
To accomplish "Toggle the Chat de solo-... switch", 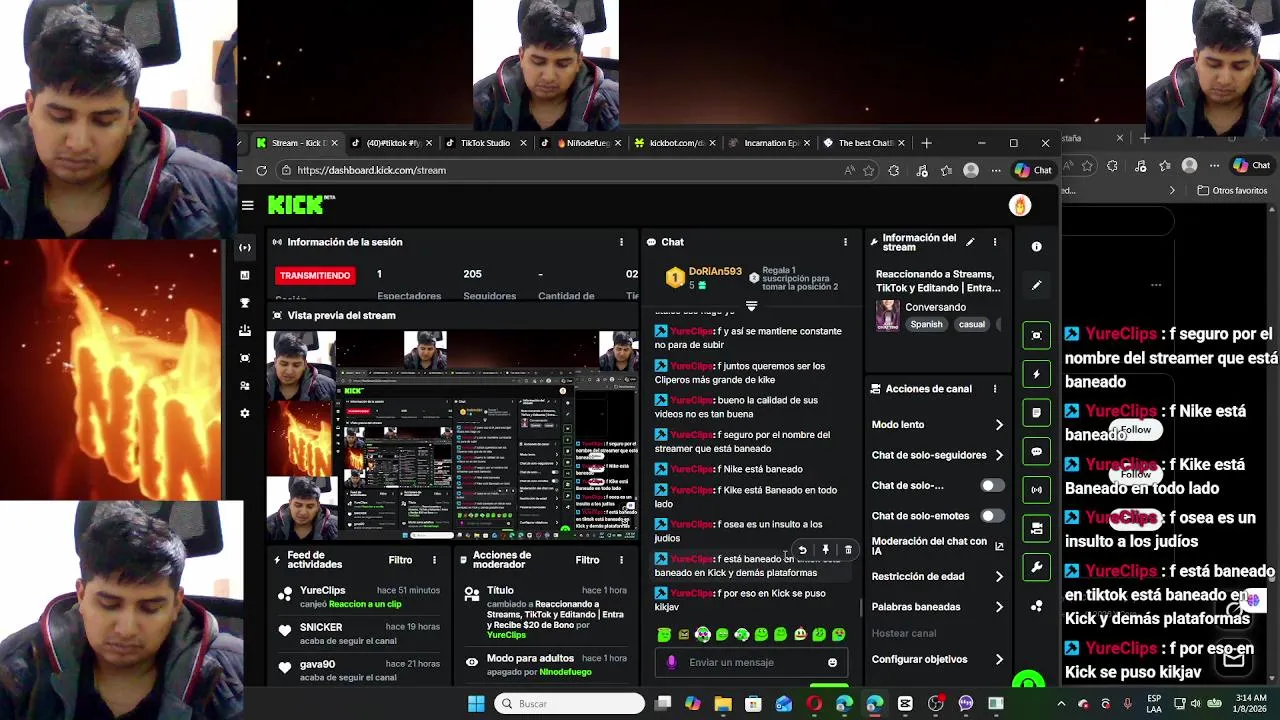I will pos(991,486).
